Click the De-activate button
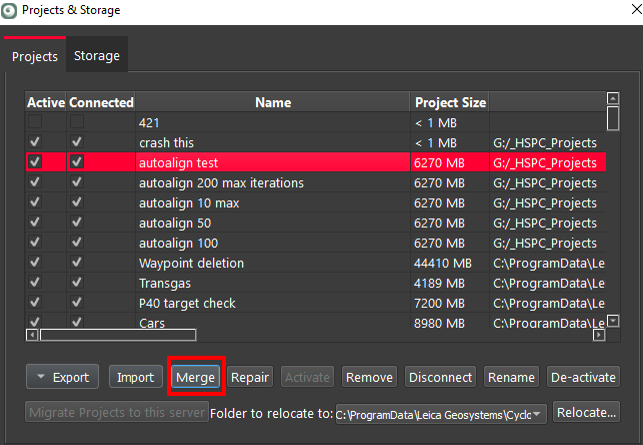 click(583, 377)
